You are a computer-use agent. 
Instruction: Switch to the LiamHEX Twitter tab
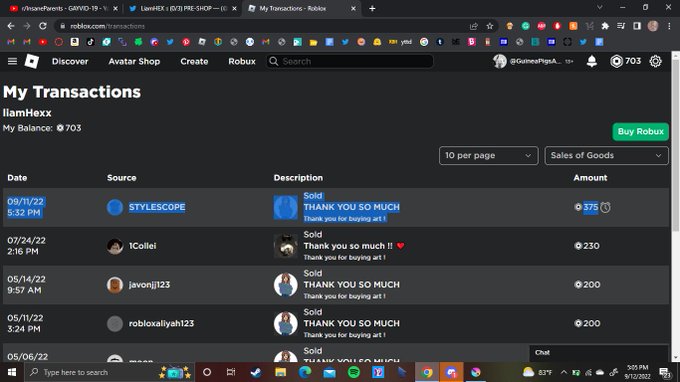pyautogui.click(x=182, y=8)
